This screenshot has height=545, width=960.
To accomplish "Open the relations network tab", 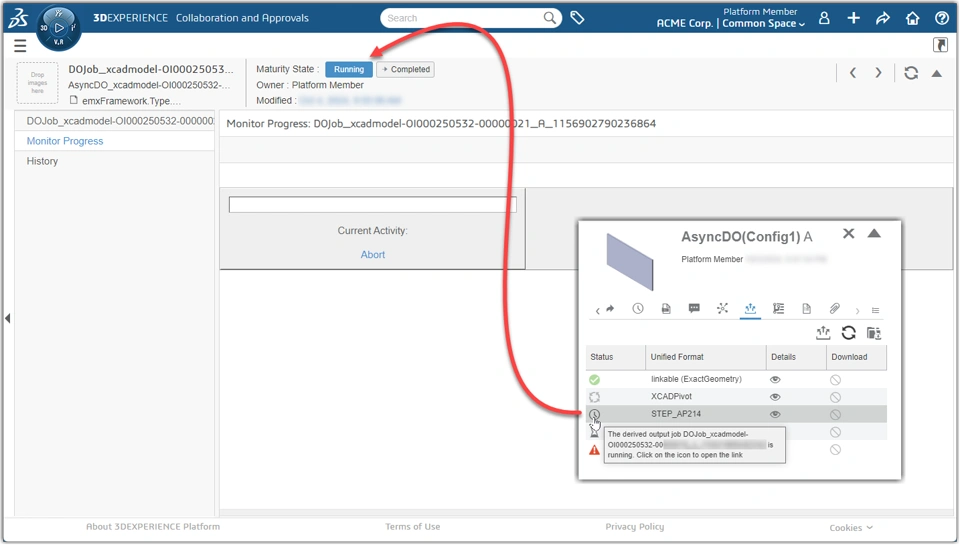I will (x=722, y=308).
